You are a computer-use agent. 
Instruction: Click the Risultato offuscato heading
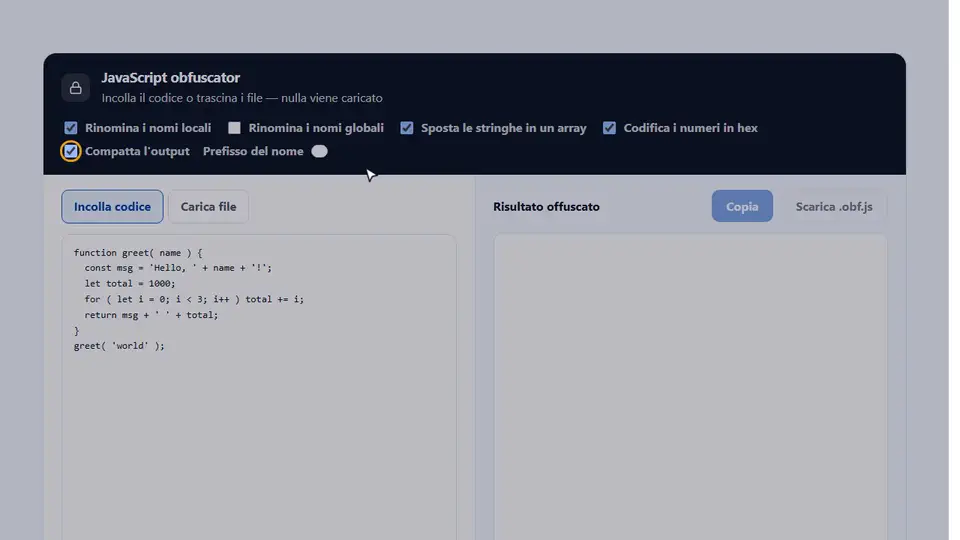click(x=546, y=207)
